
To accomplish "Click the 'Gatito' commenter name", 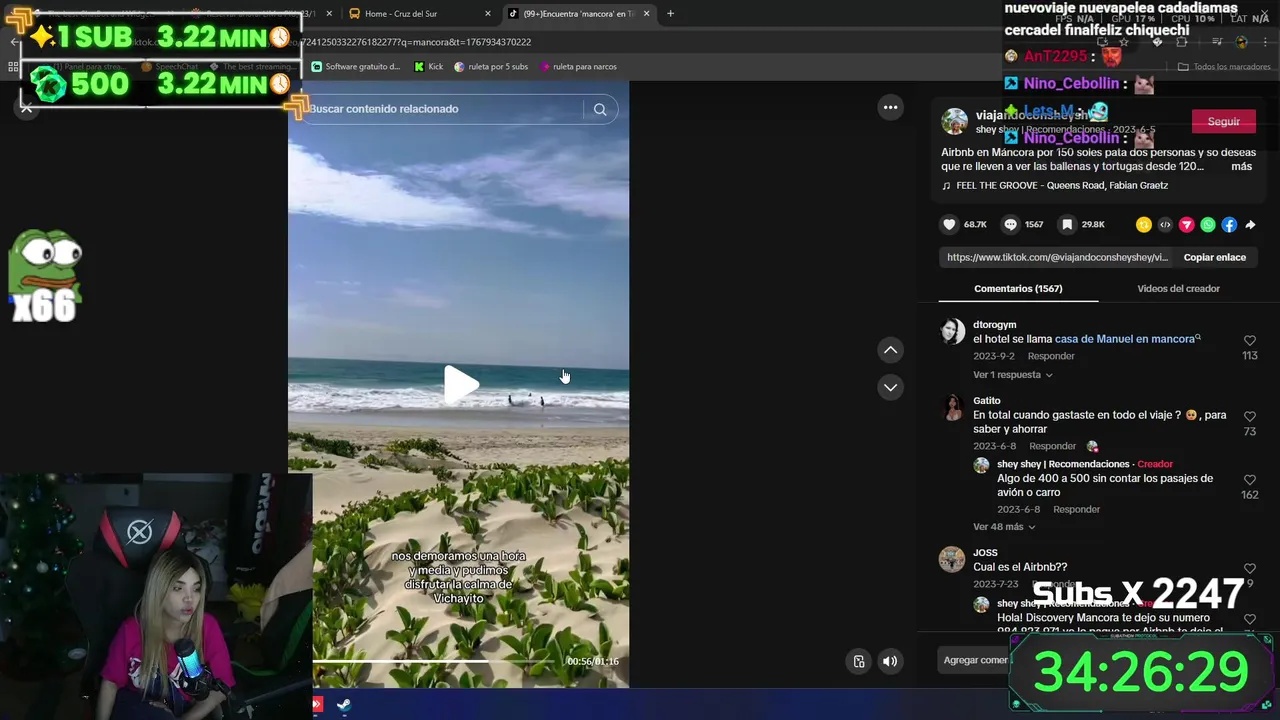I will pyautogui.click(x=987, y=401).
